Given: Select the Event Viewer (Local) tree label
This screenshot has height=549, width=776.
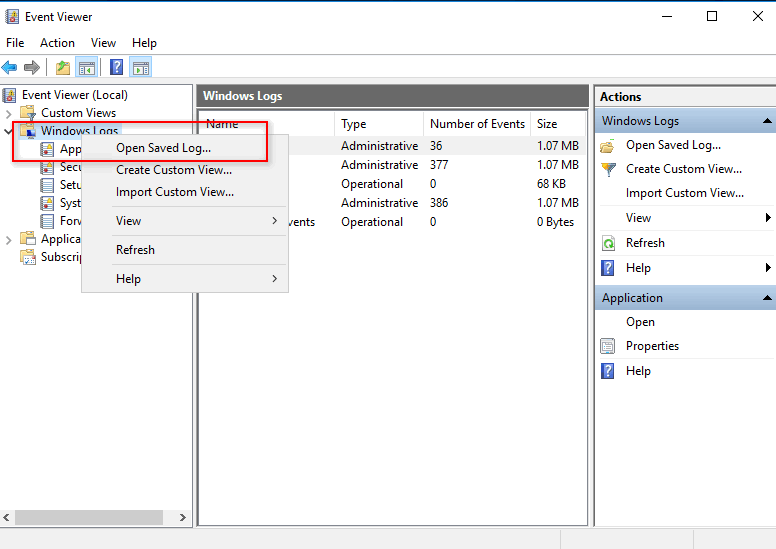Looking at the screenshot, I should [x=75, y=95].
